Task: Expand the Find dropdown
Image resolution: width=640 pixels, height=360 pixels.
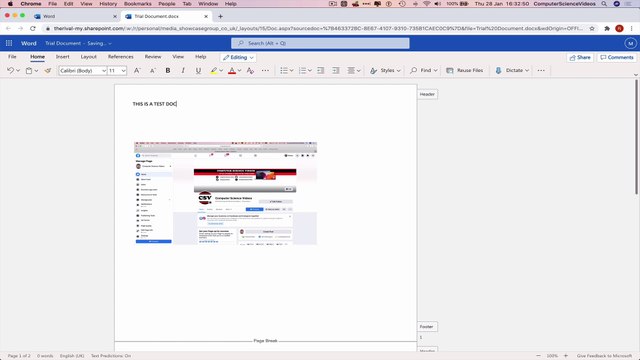Action: click(436, 71)
